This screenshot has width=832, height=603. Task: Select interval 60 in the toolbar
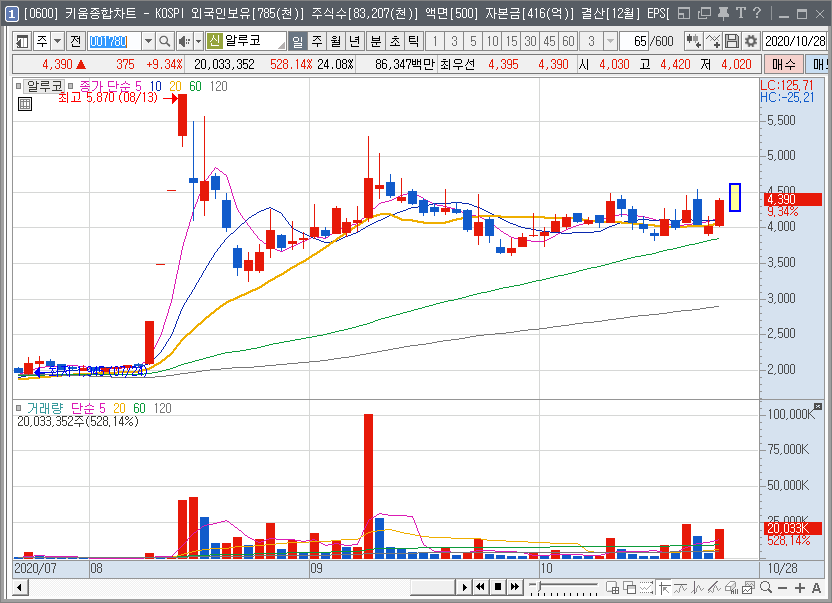click(568, 41)
